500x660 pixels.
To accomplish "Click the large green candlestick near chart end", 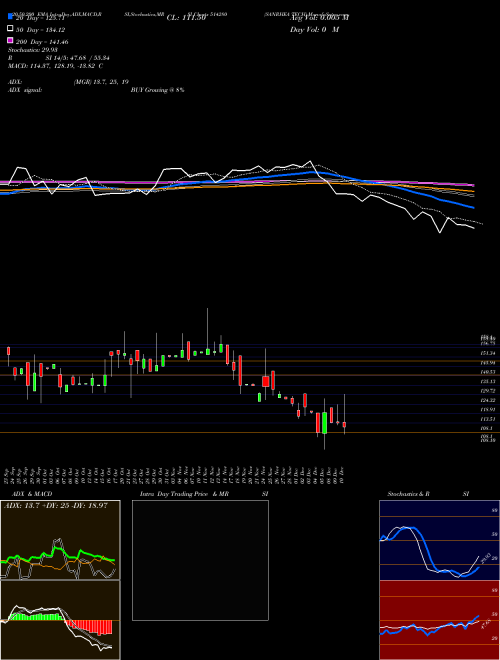I will pyautogui.click(x=324, y=423).
